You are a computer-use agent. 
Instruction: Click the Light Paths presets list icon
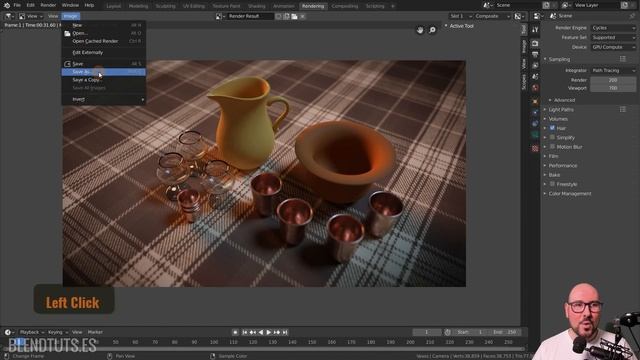tap(623, 109)
